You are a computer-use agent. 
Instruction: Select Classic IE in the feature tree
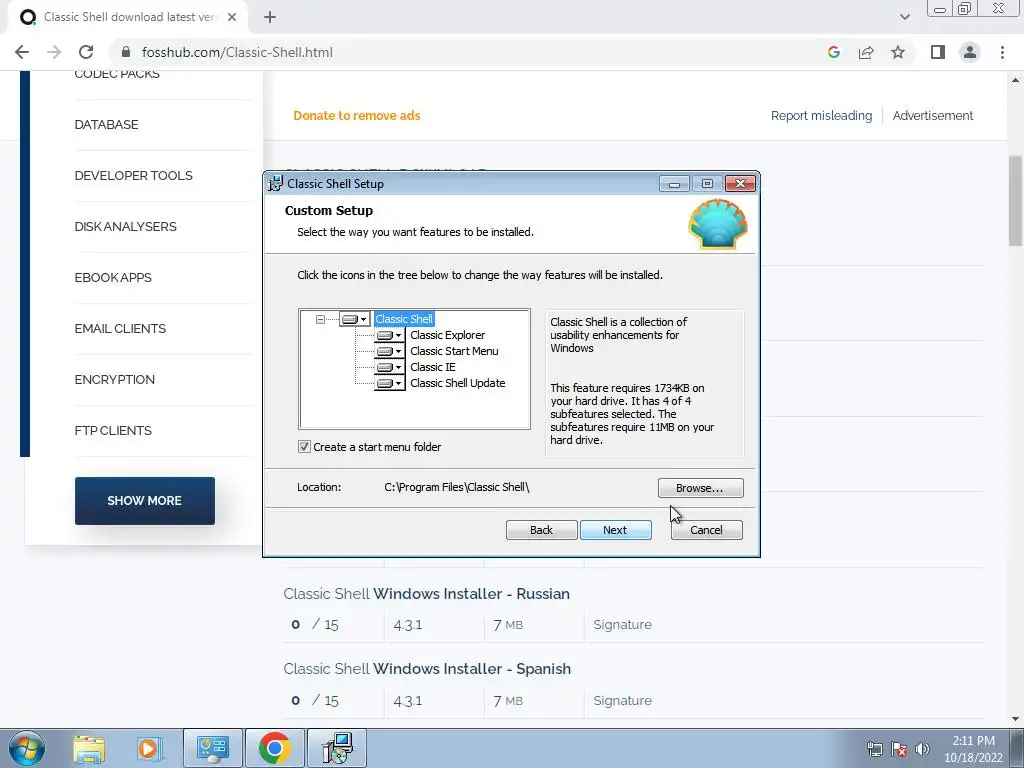coord(433,367)
